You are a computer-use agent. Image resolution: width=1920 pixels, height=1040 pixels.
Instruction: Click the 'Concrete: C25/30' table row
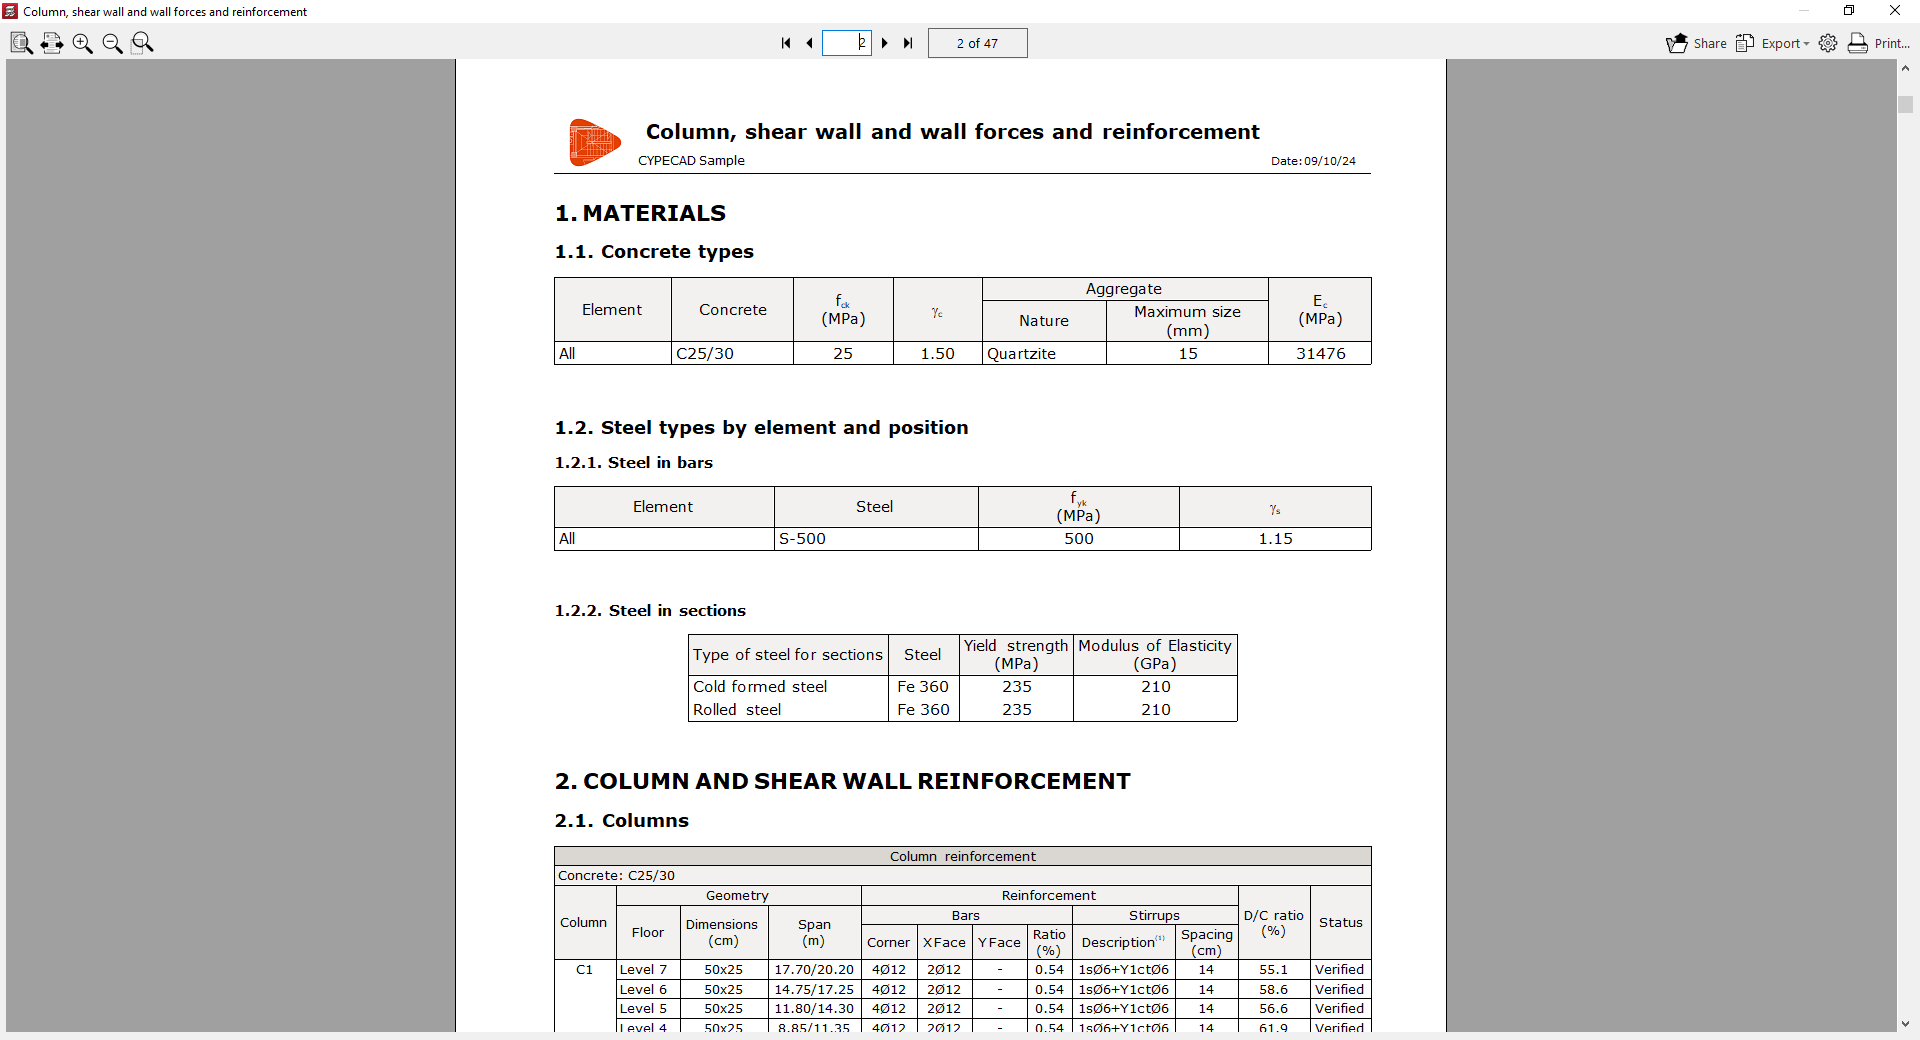pos(963,876)
